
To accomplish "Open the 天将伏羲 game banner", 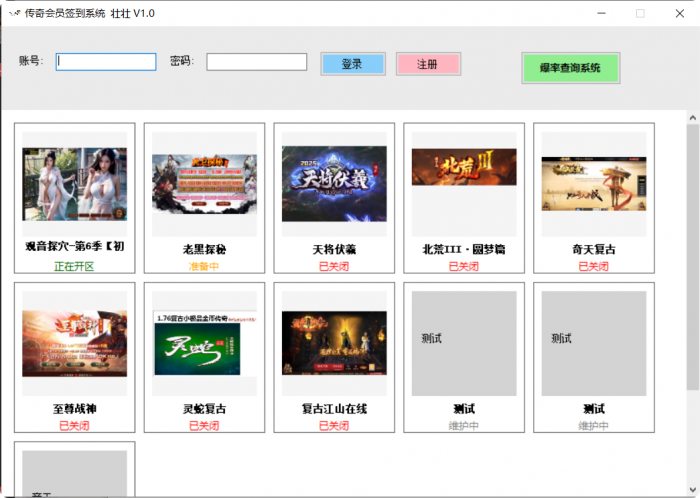I will (334, 183).
